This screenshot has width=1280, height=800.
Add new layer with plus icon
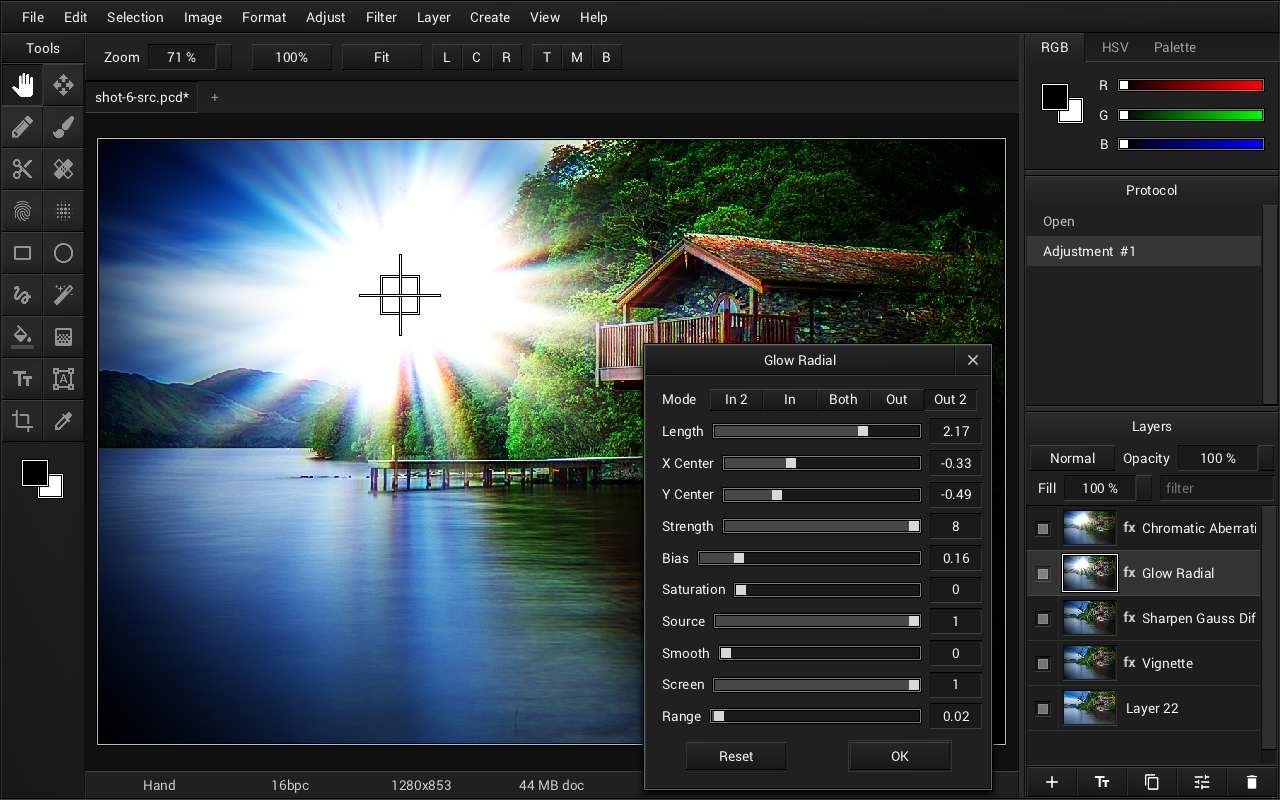pos(1051,782)
